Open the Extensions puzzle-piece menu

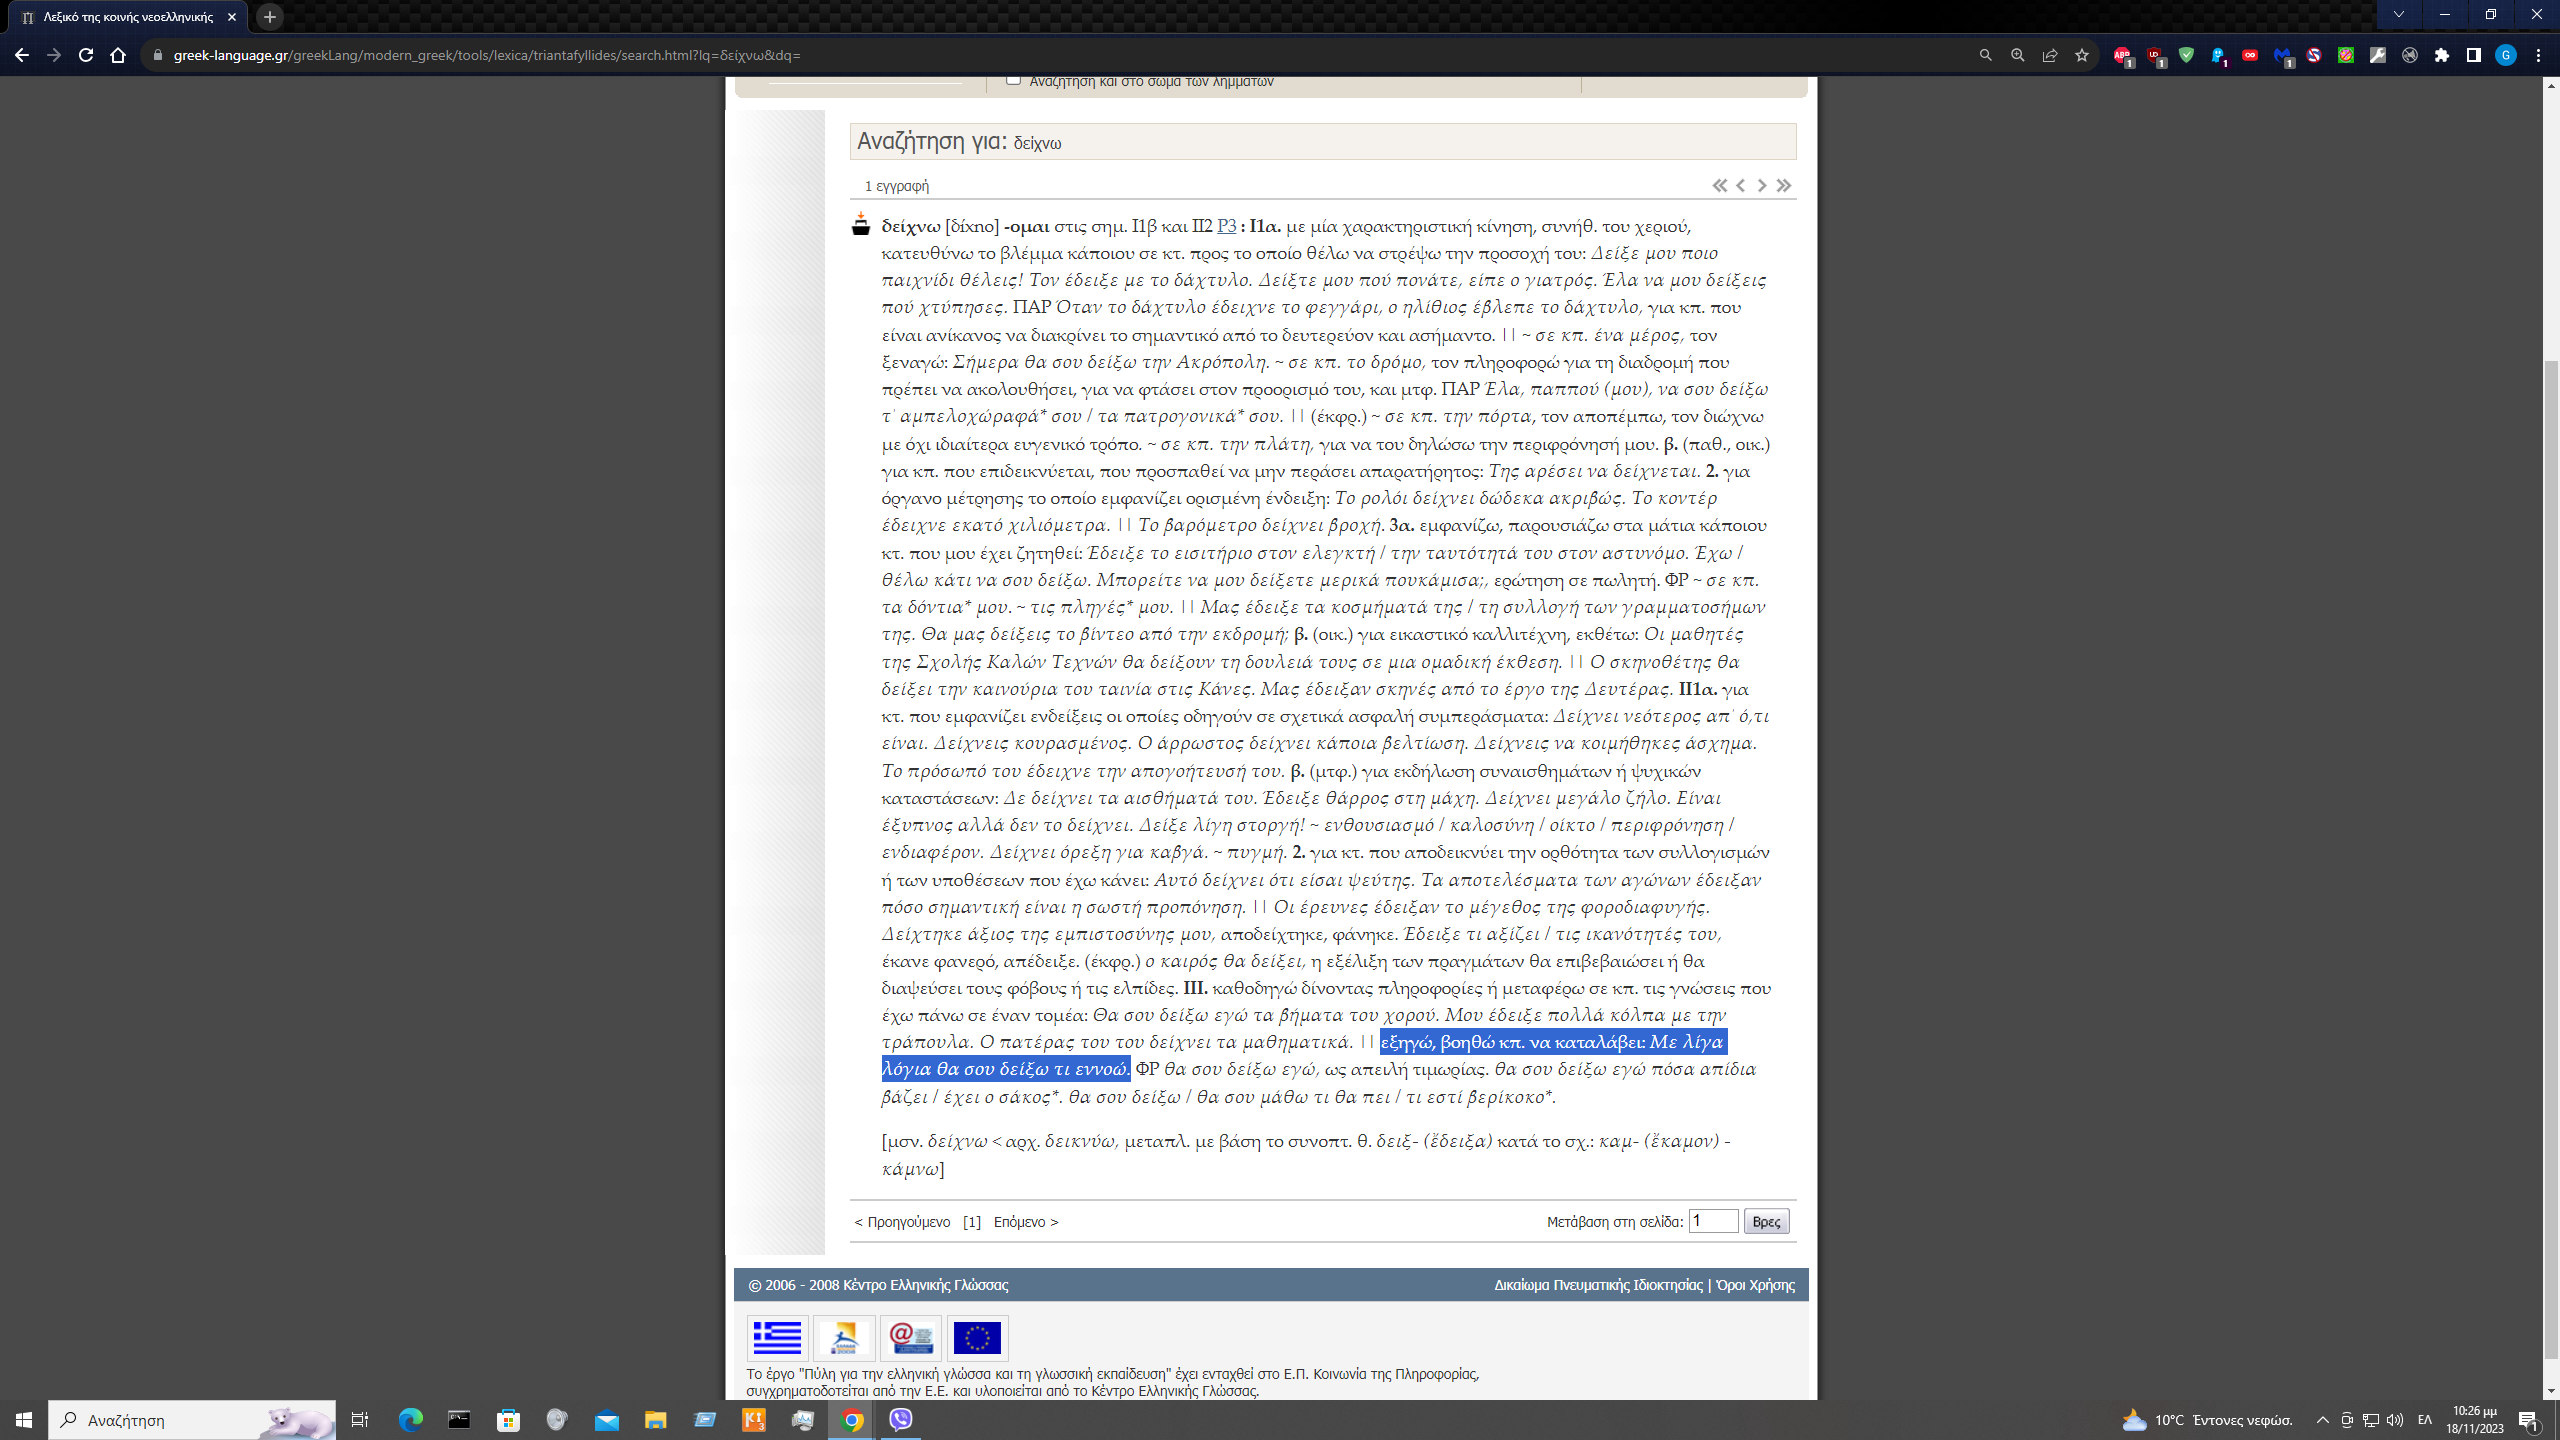(x=2441, y=56)
